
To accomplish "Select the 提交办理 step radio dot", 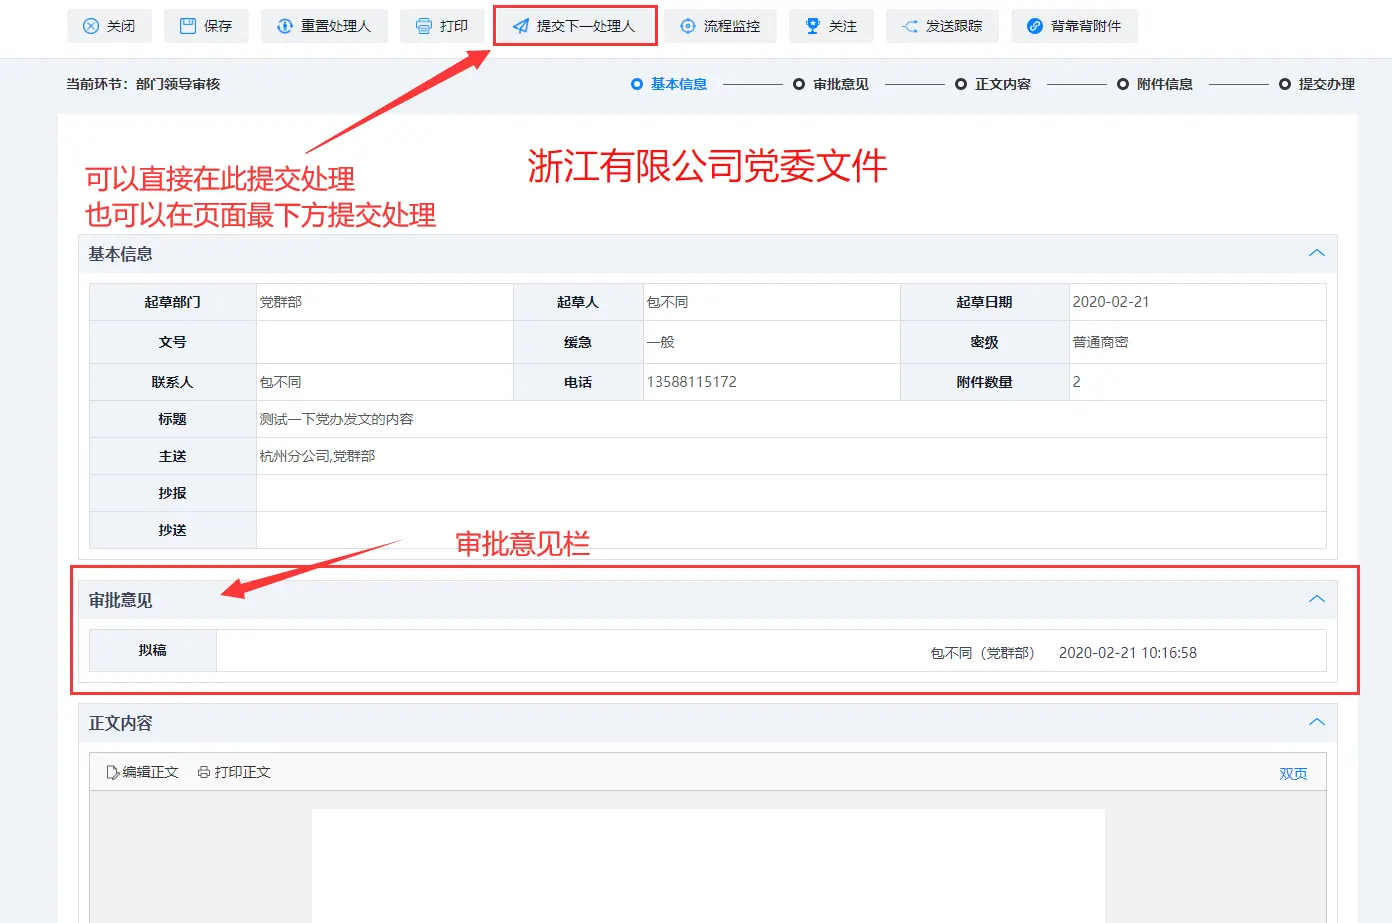I will pos(1285,84).
